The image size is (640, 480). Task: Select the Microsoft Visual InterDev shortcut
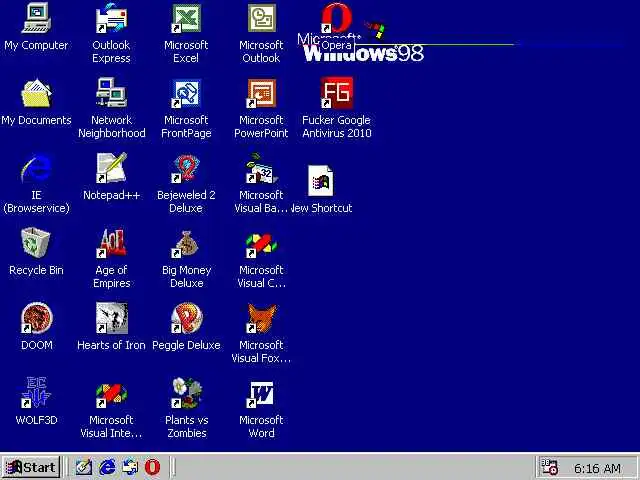coord(111,395)
